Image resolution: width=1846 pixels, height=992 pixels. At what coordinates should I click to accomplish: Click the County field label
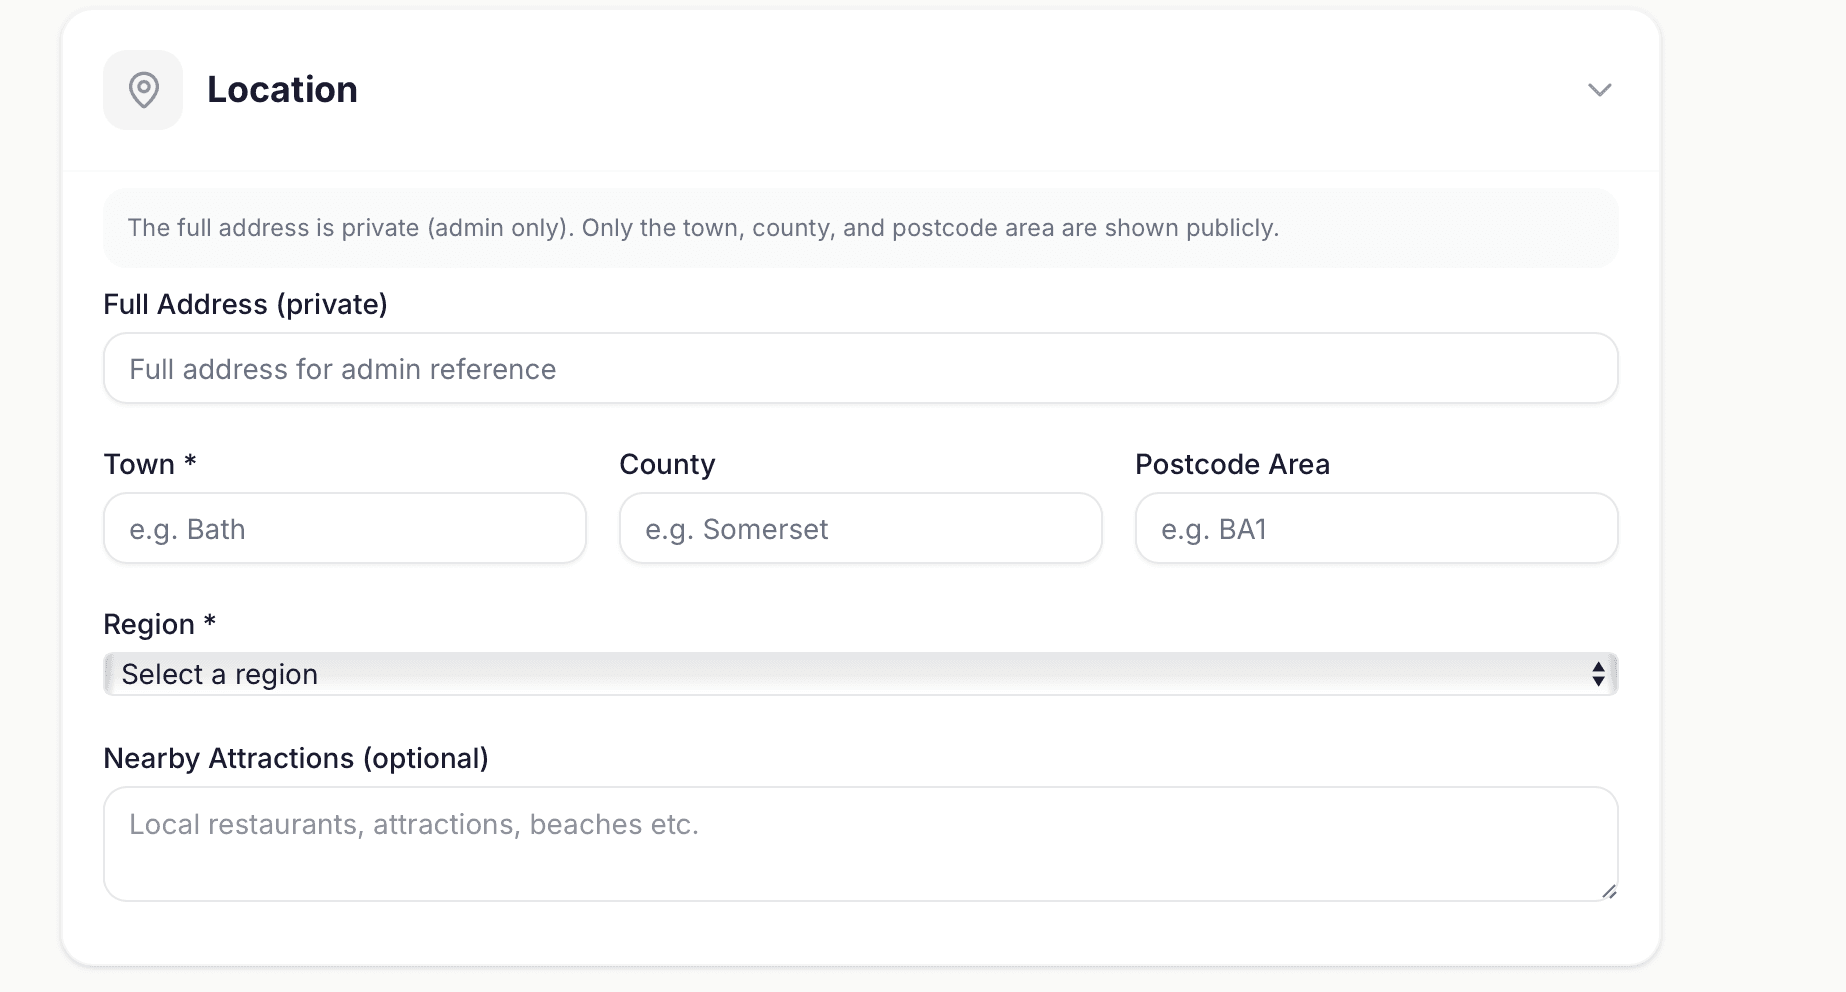tap(667, 465)
